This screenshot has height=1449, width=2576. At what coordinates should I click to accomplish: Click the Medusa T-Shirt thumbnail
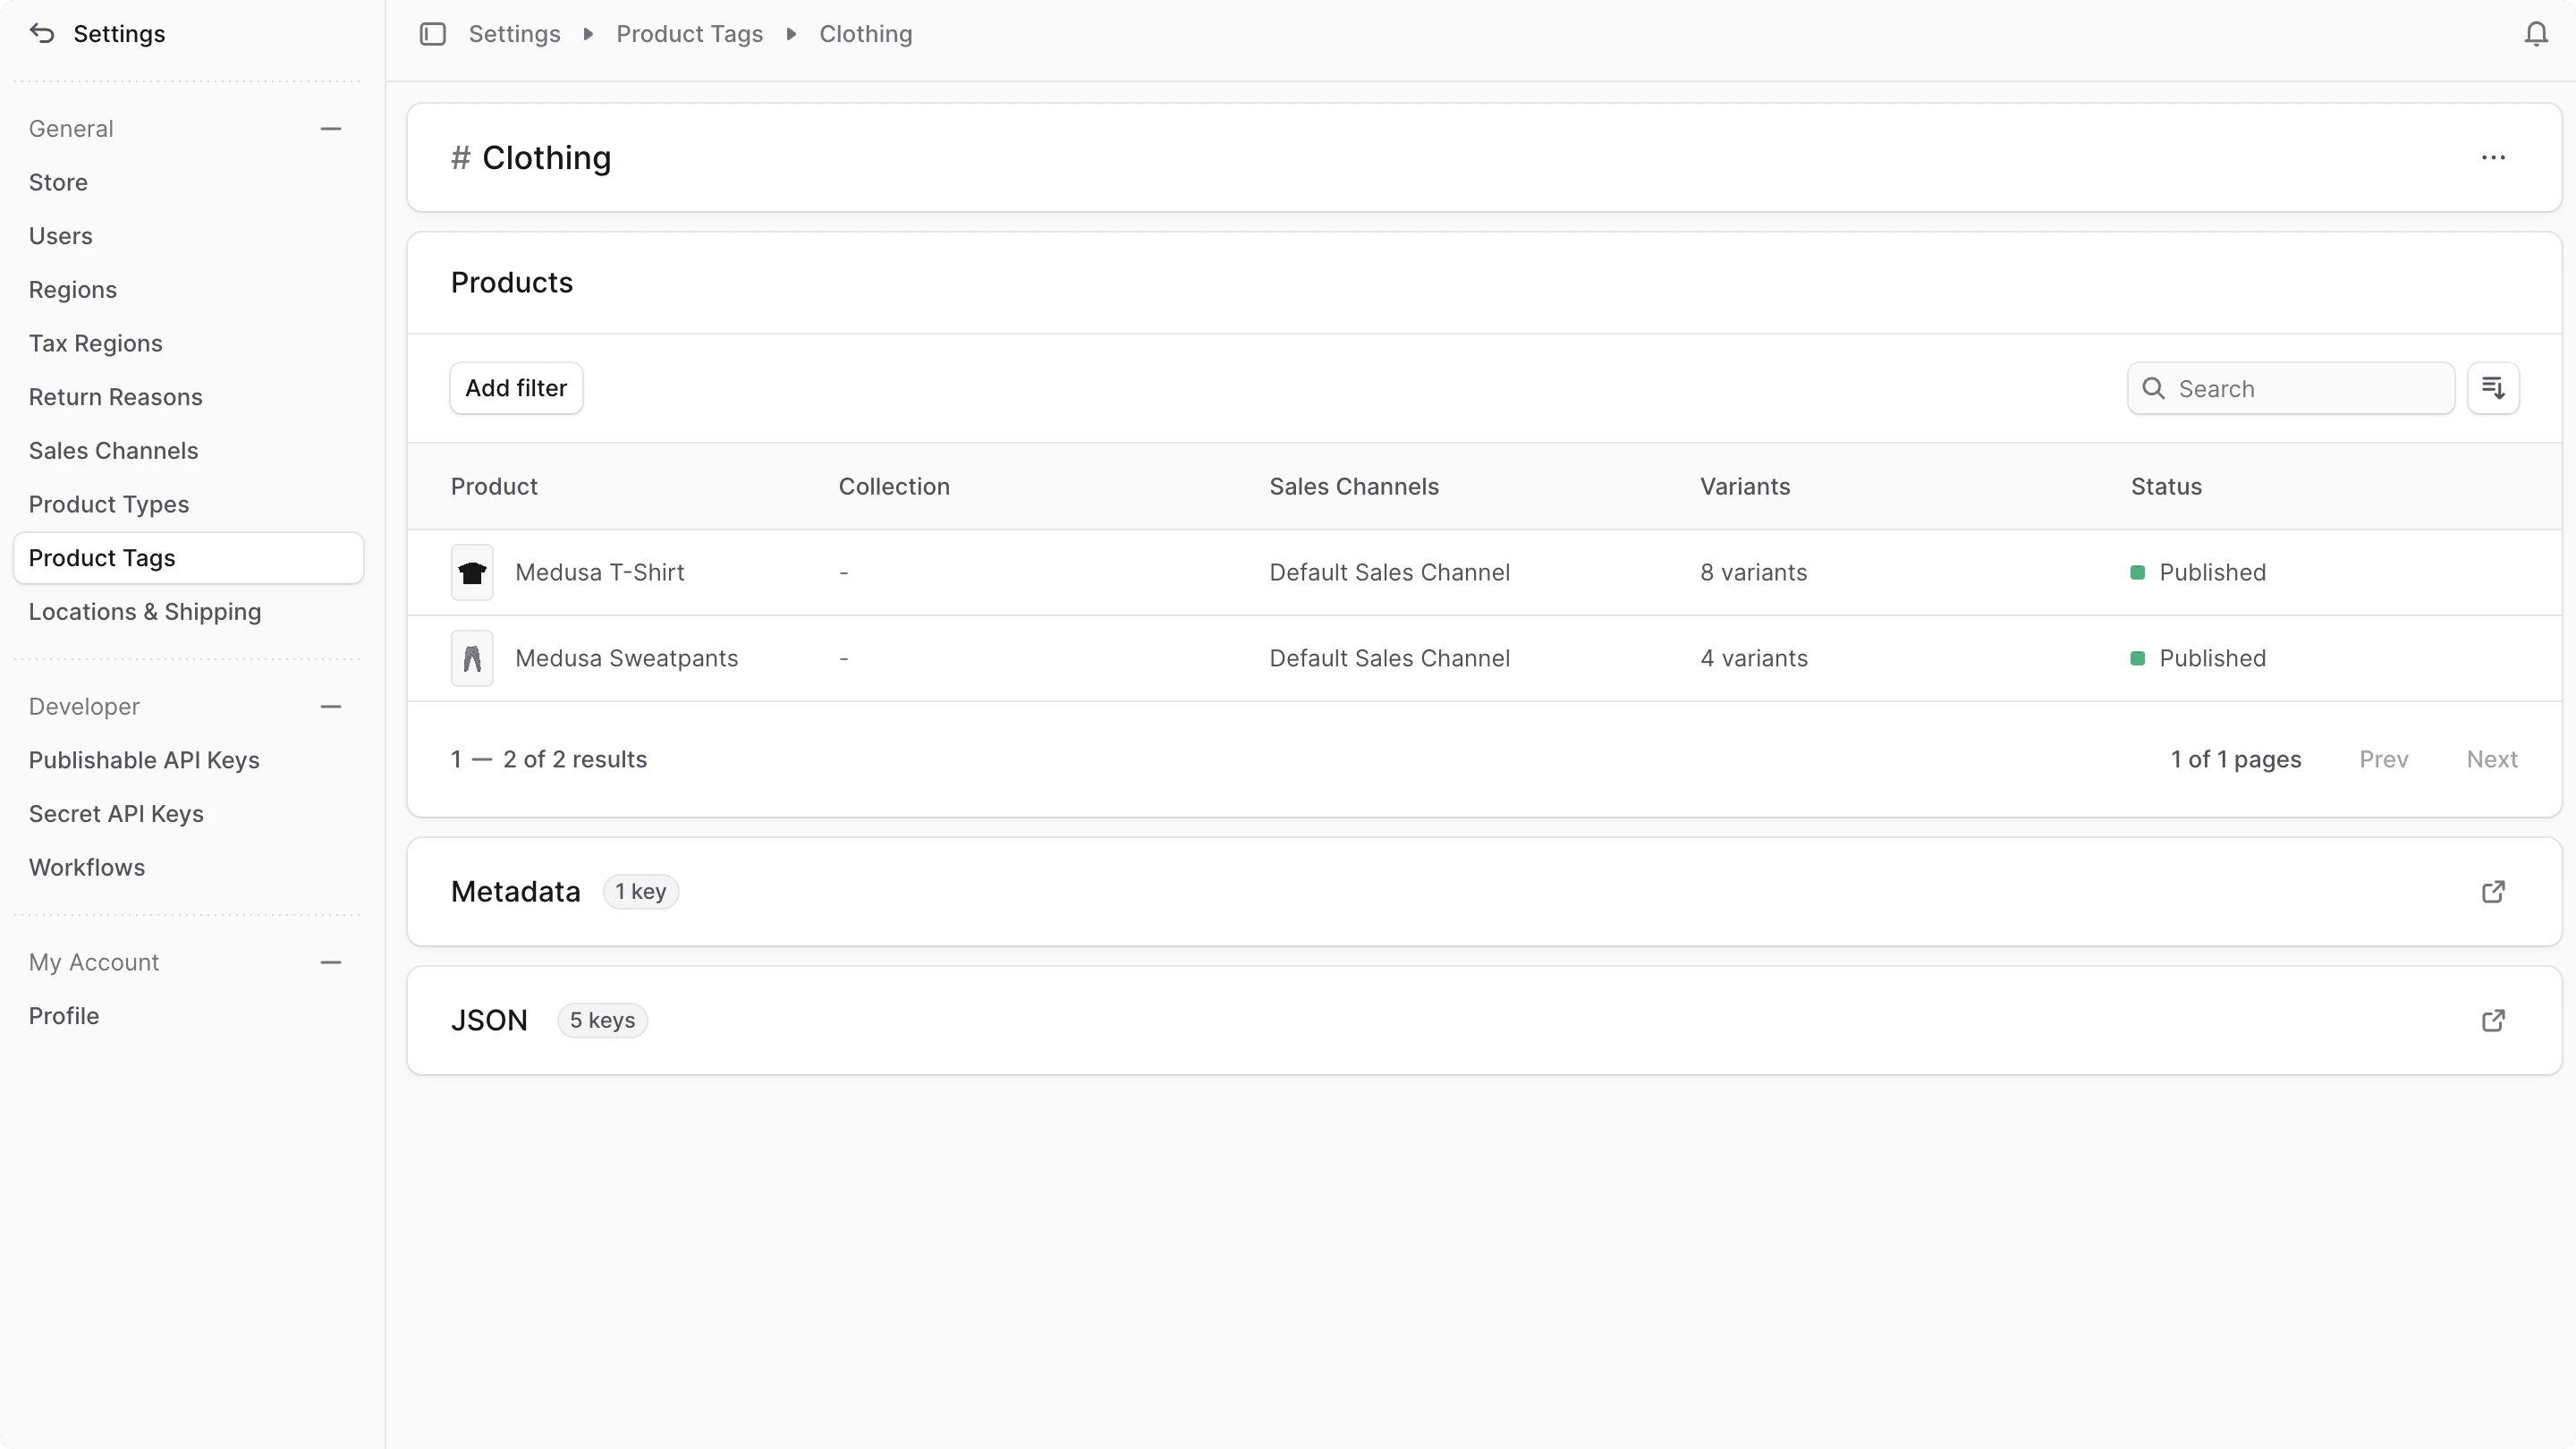pos(472,572)
